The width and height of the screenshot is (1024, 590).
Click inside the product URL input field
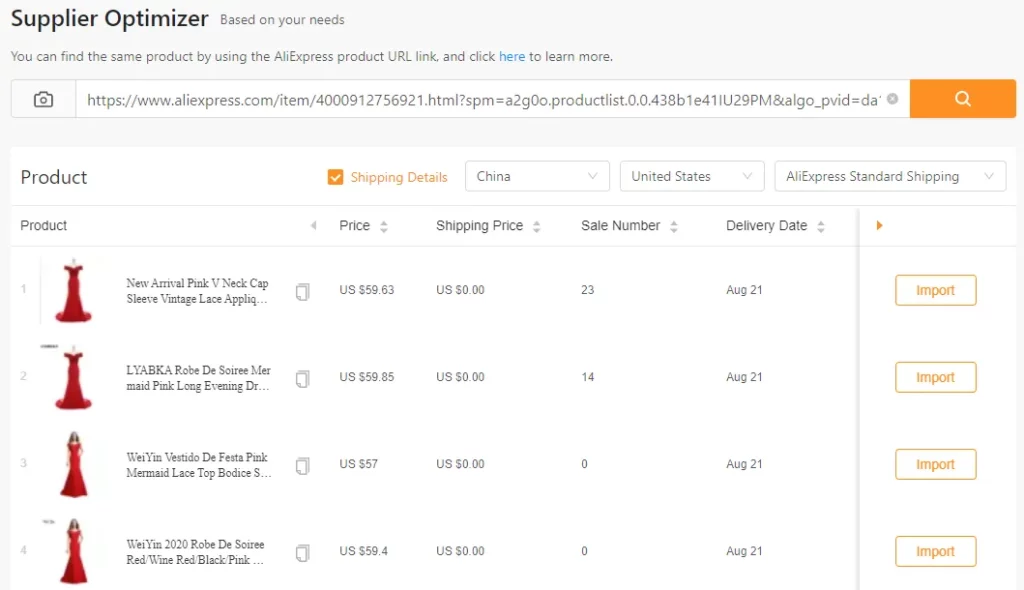coord(450,98)
